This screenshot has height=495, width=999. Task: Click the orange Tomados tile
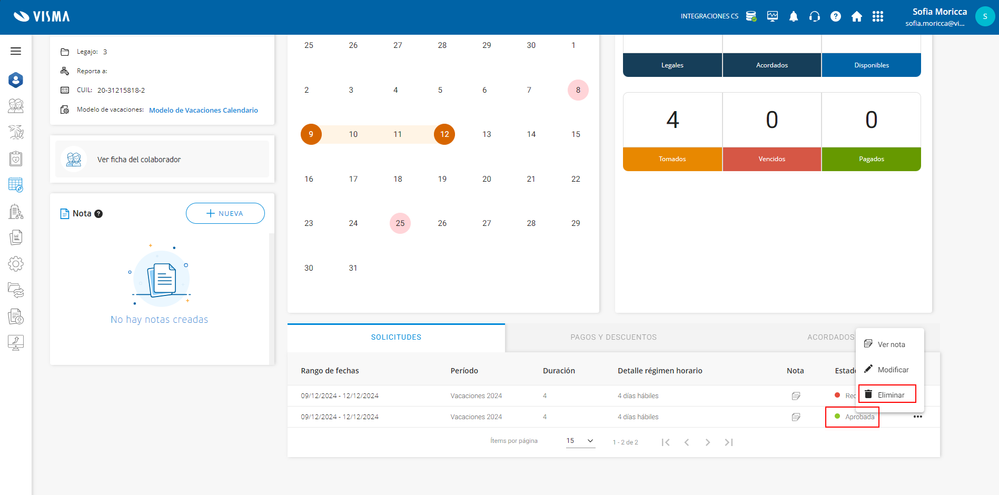pyautogui.click(x=672, y=159)
